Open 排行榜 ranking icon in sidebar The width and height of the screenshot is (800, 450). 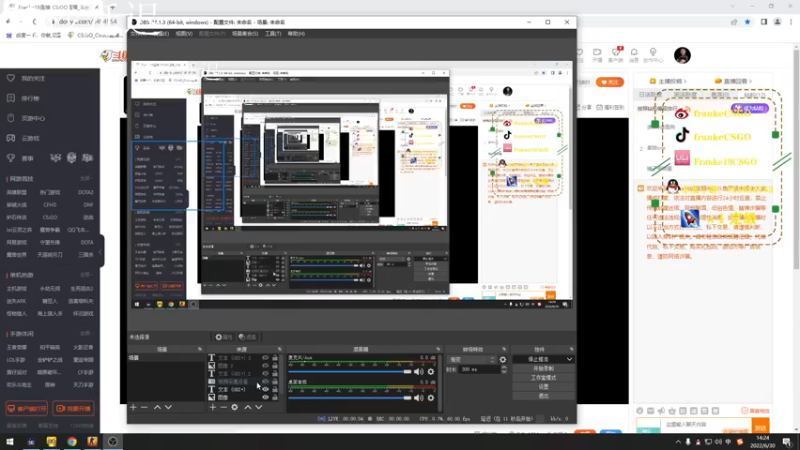pyautogui.click(x=11, y=98)
